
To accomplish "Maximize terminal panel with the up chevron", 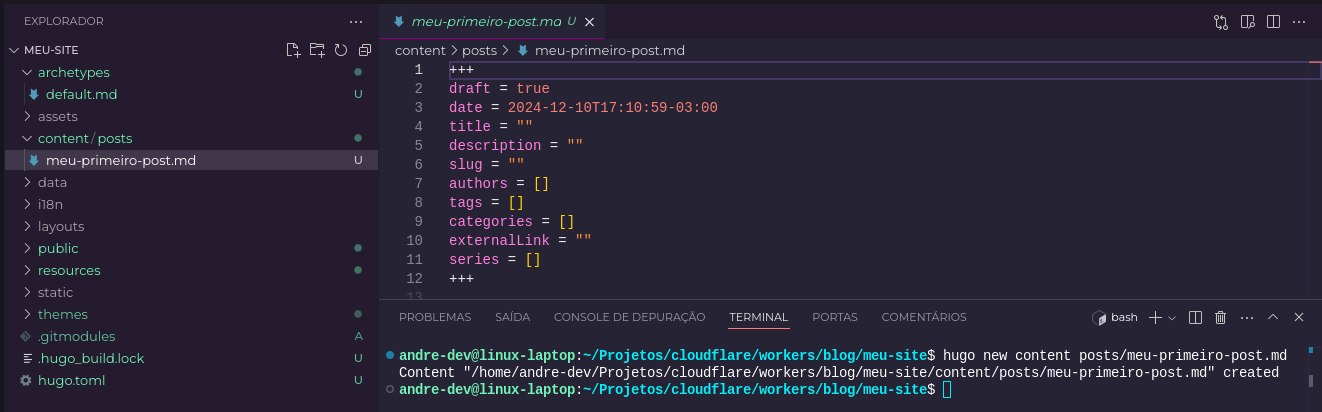I will click(x=1273, y=317).
